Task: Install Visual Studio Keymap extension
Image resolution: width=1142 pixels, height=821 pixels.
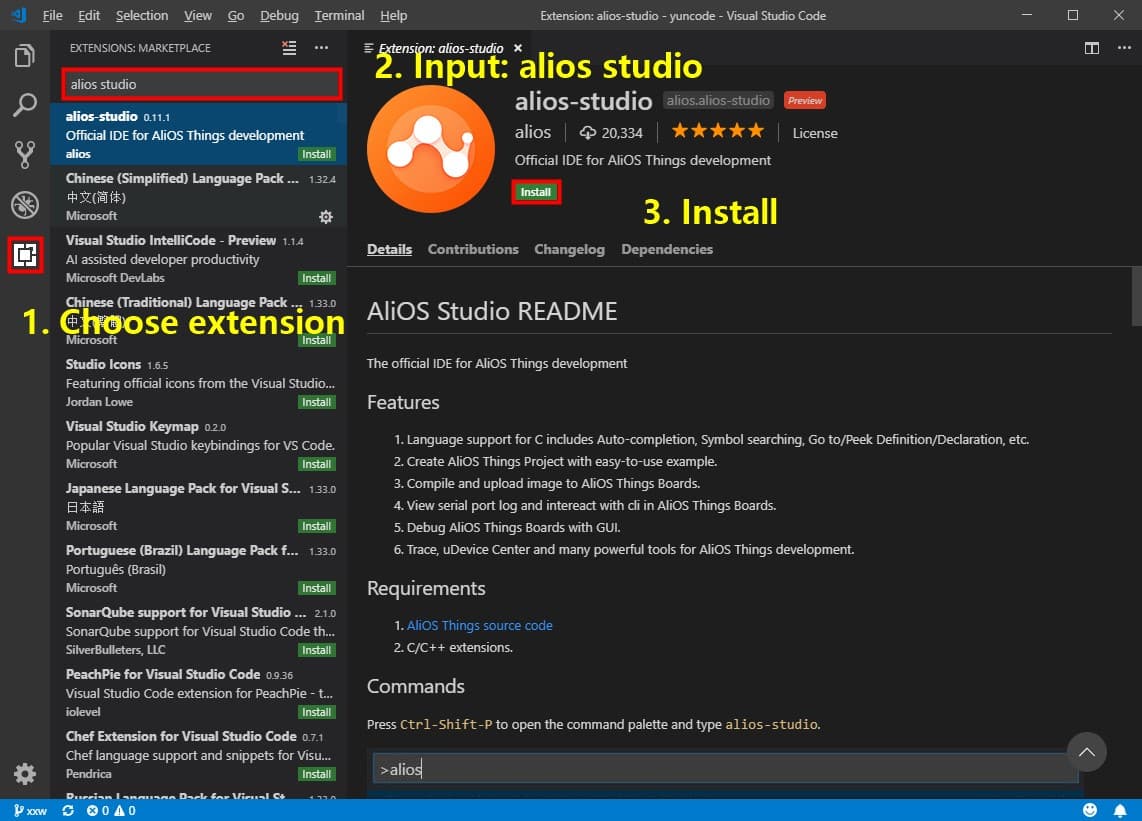Action: pos(317,464)
